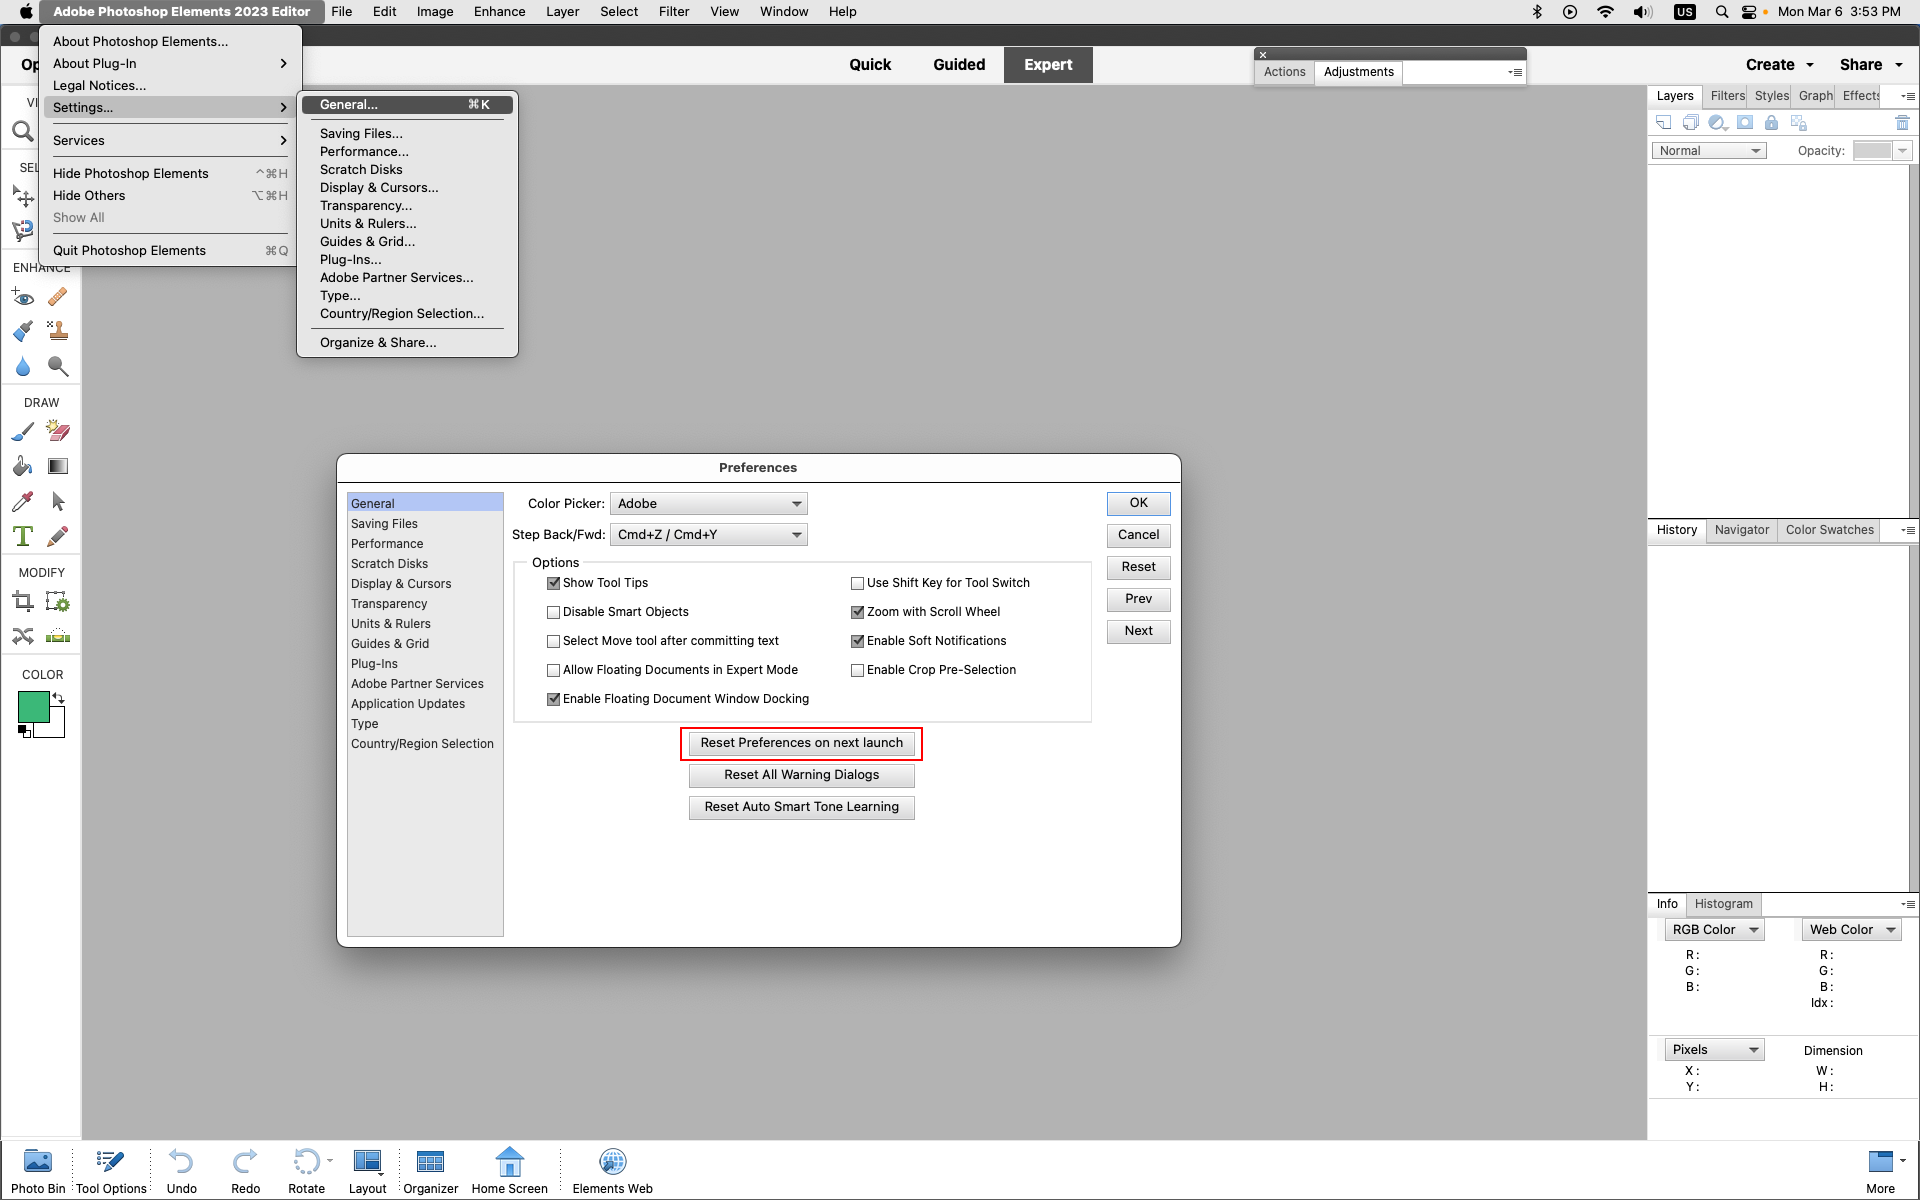Select Saving Files preferences category
Screen dimensions: 1920x1200
click(x=383, y=523)
